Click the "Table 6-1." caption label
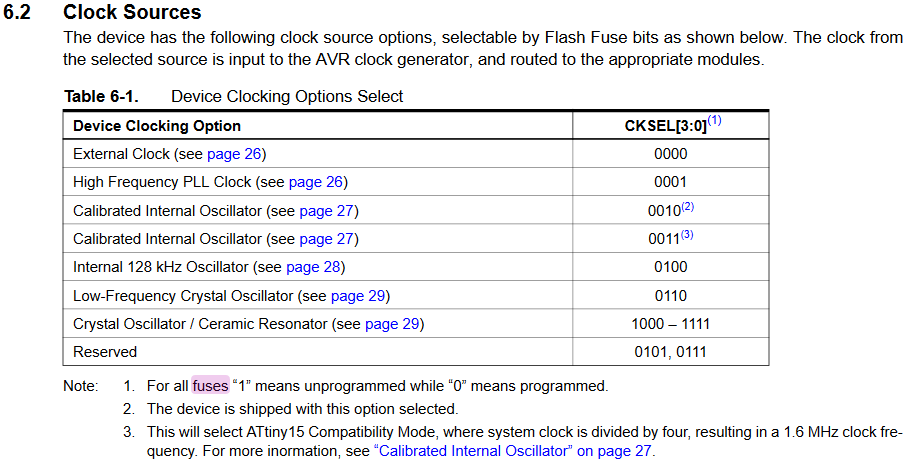 [x=101, y=97]
